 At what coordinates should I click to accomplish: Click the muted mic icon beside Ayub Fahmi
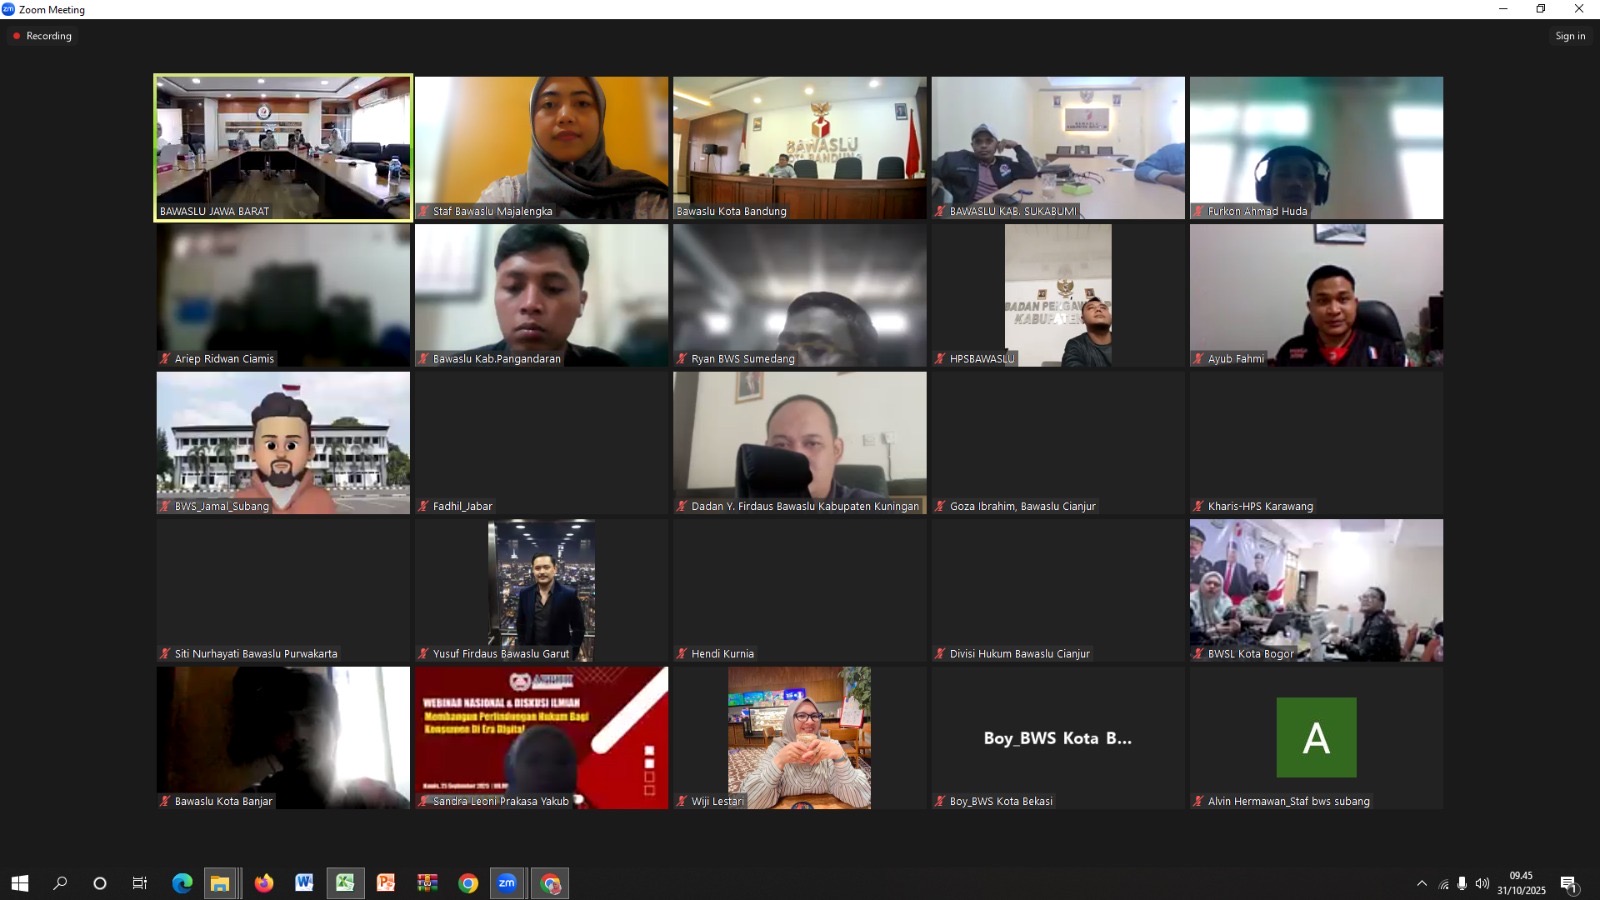click(x=1198, y=359)
